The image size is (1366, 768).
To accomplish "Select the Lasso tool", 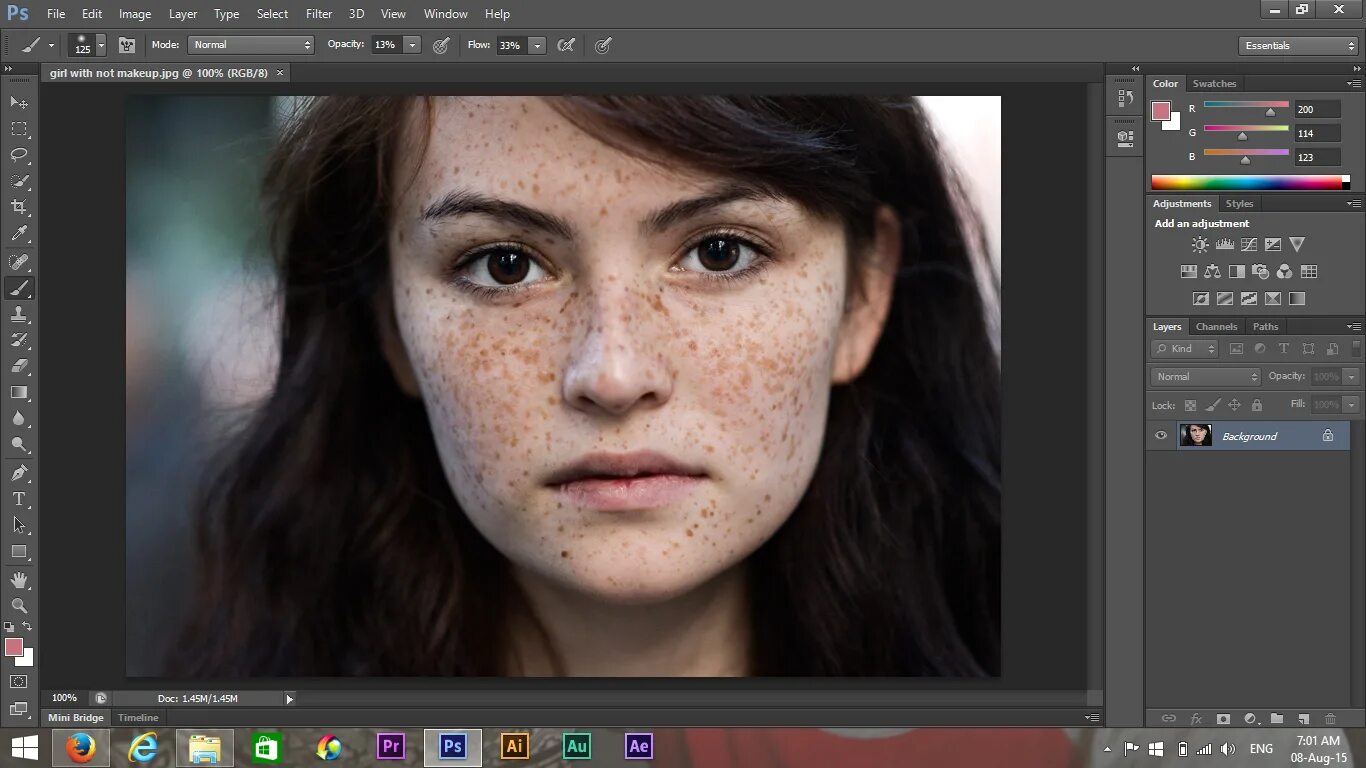I will point(19,155).
